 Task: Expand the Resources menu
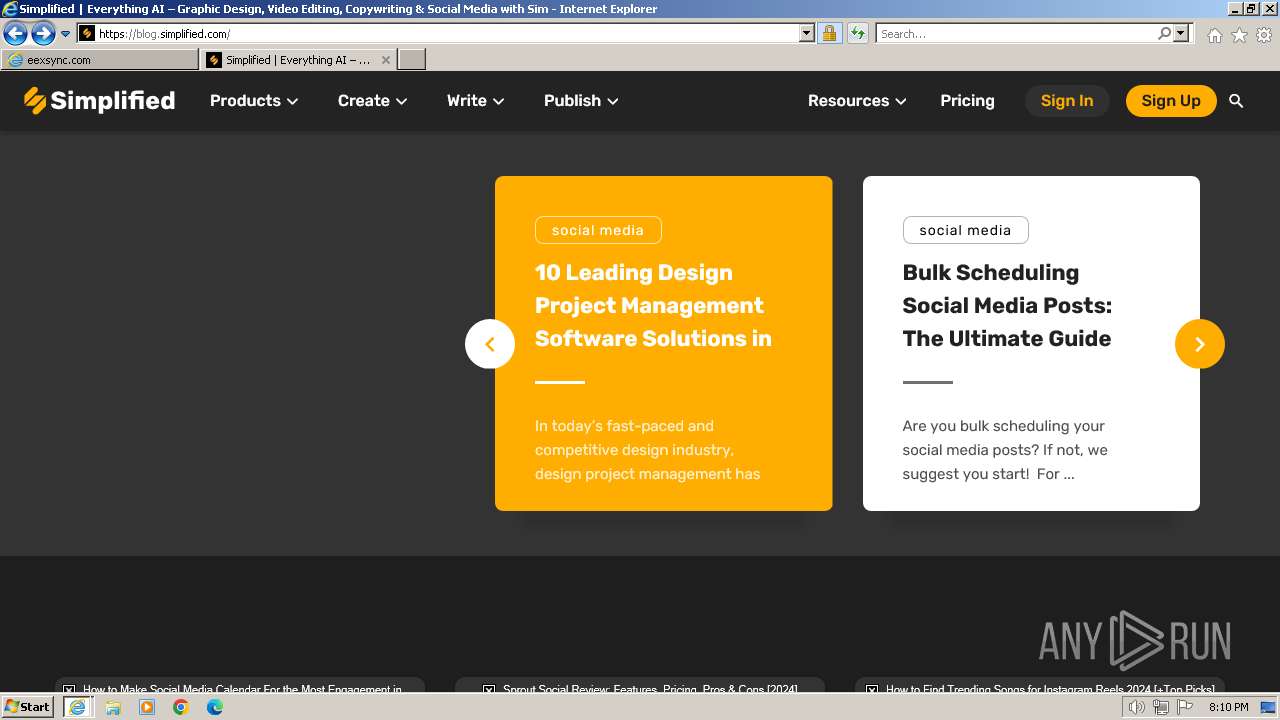(857, 101)
